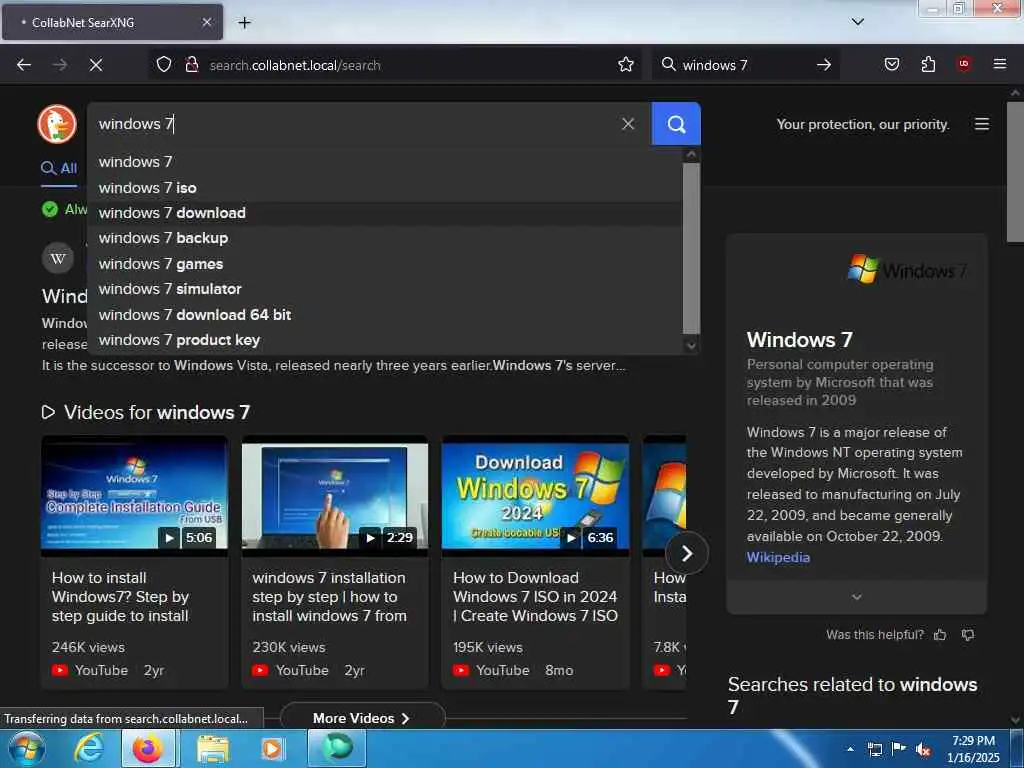The height and width of the screenshot is (768, 1024).
Task: Click the search bar go arrow
Action: [824, 64]
